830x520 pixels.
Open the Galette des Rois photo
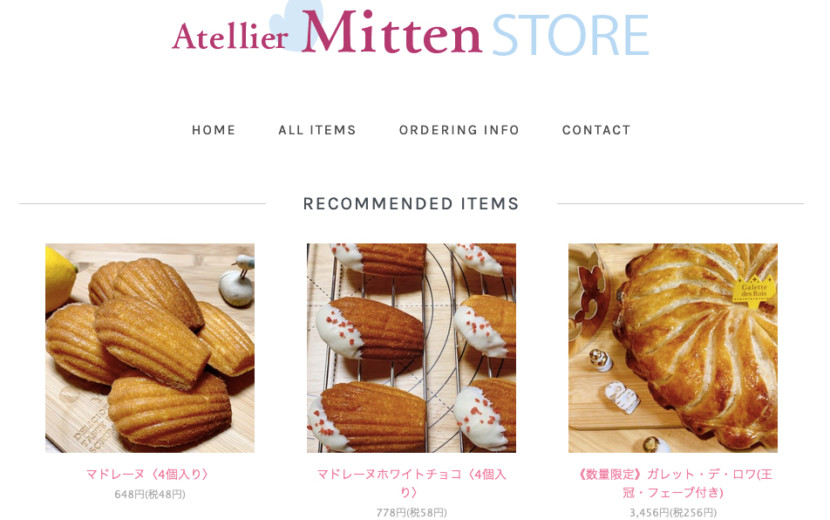point(673,348)
